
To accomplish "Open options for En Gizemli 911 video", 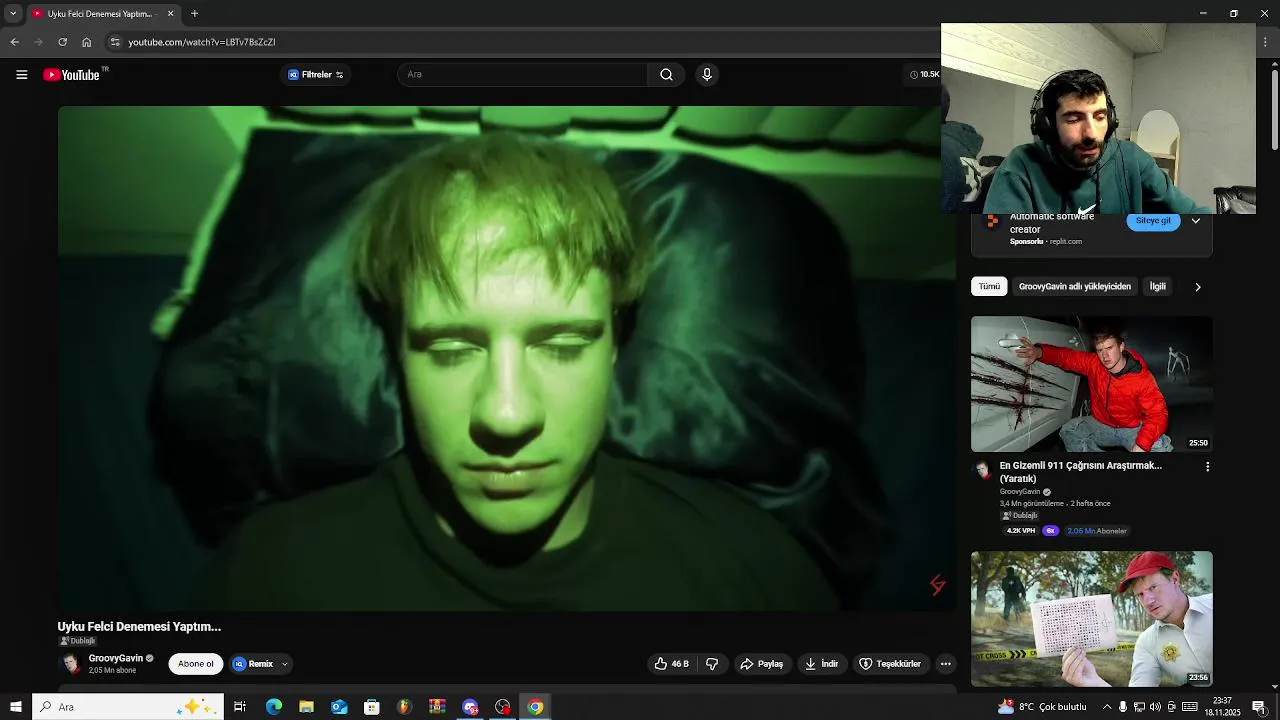I will point(1207,467).
